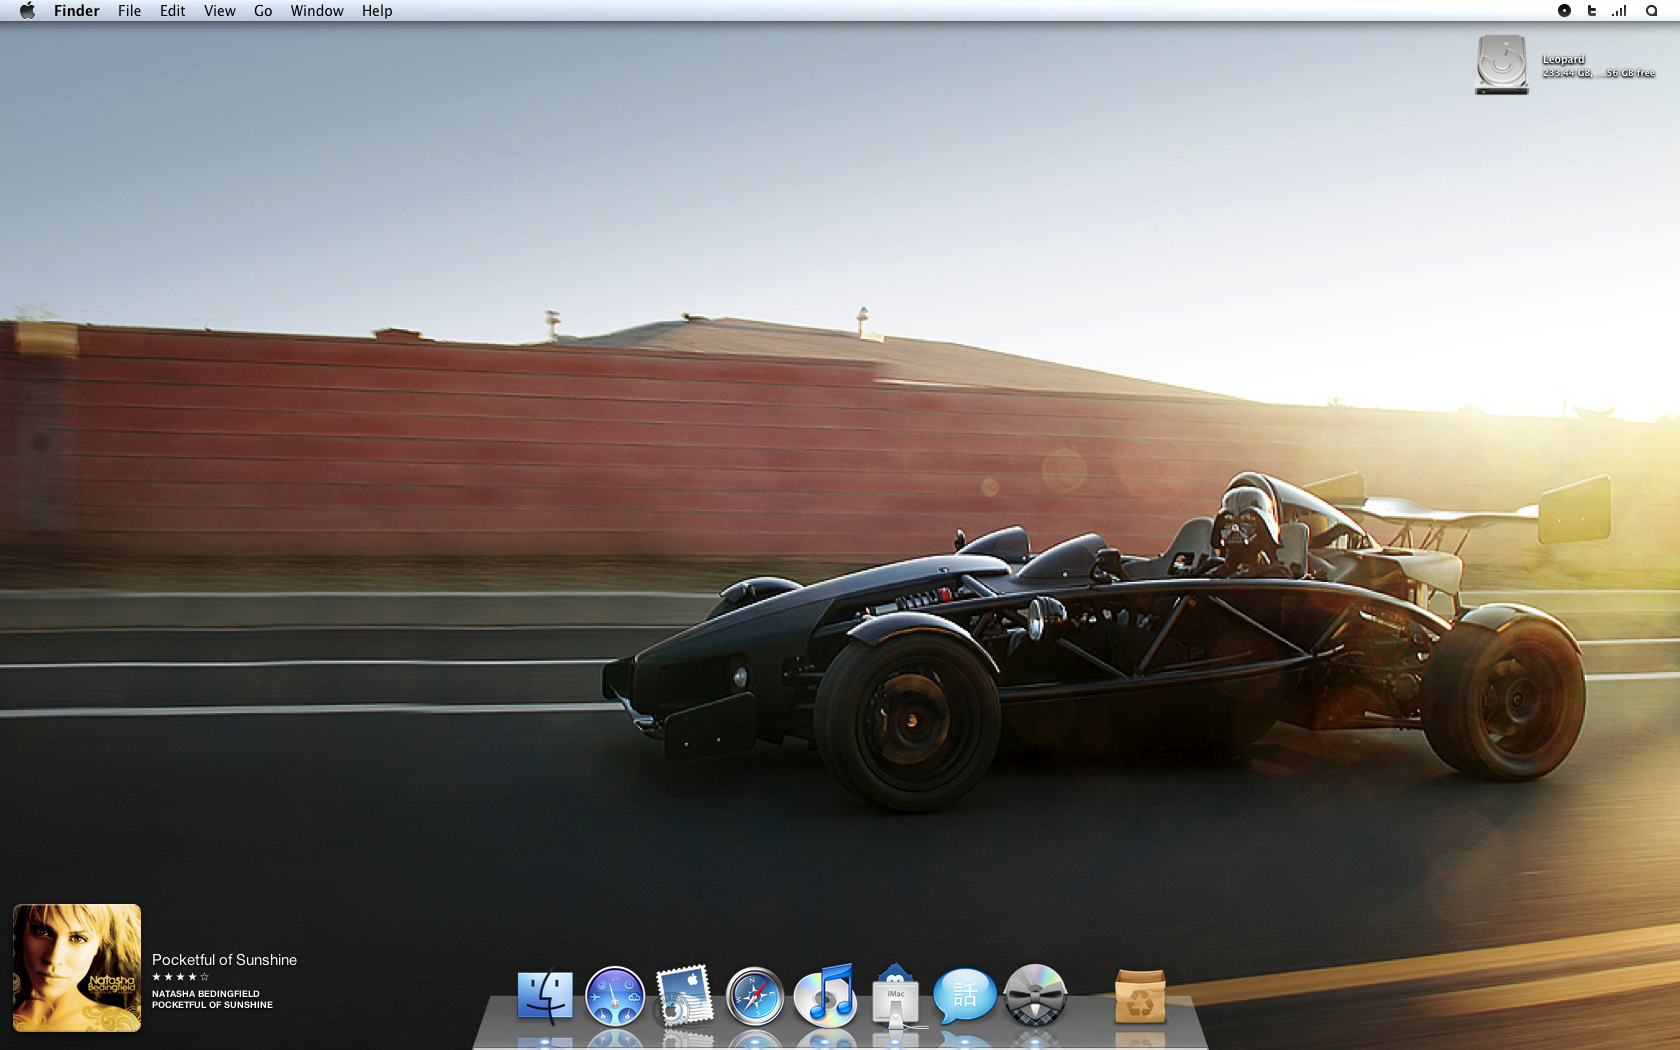Image resolution: width=1680 pixels, height=1050 pixels.
Task: Open the Apple menu
Action: 27,11
